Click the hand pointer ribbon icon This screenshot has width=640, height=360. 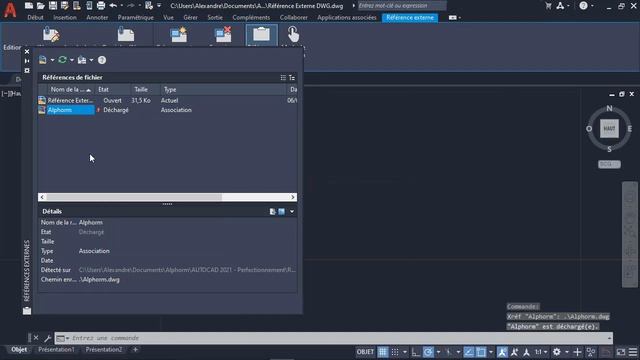[x=293, y=34]
